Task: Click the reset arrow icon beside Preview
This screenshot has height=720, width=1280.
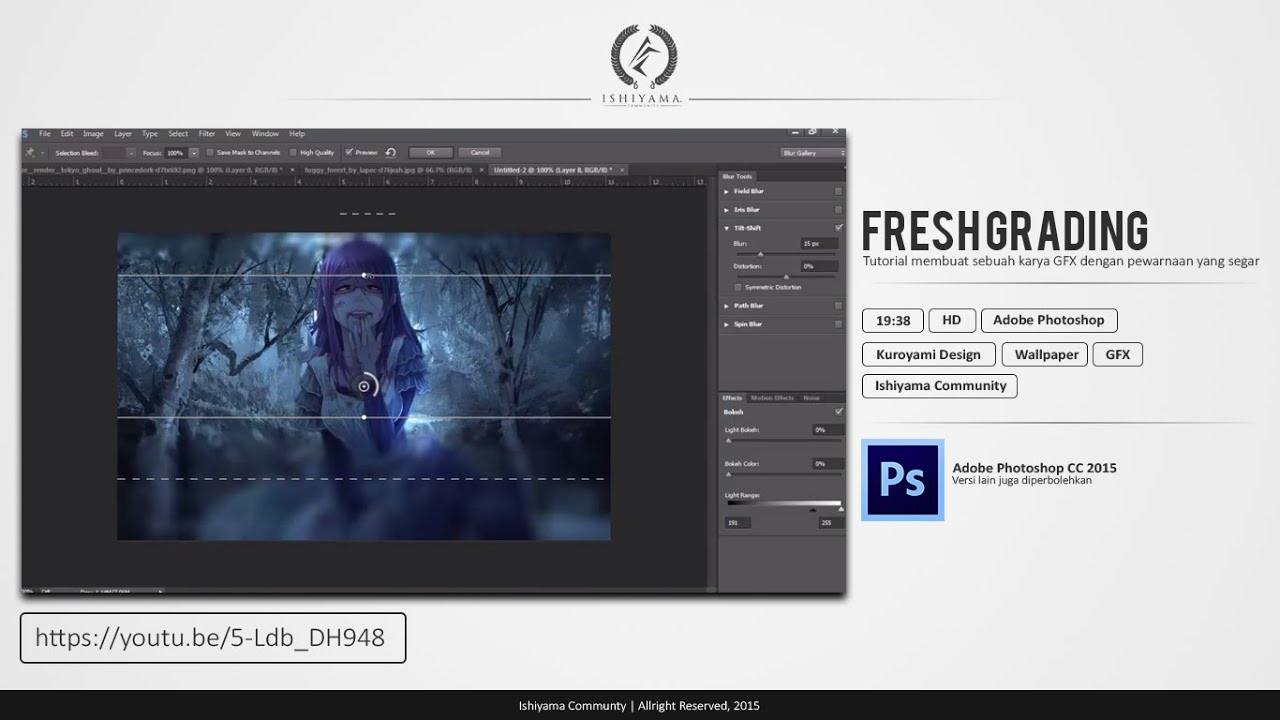Action: tap(390, 152)
